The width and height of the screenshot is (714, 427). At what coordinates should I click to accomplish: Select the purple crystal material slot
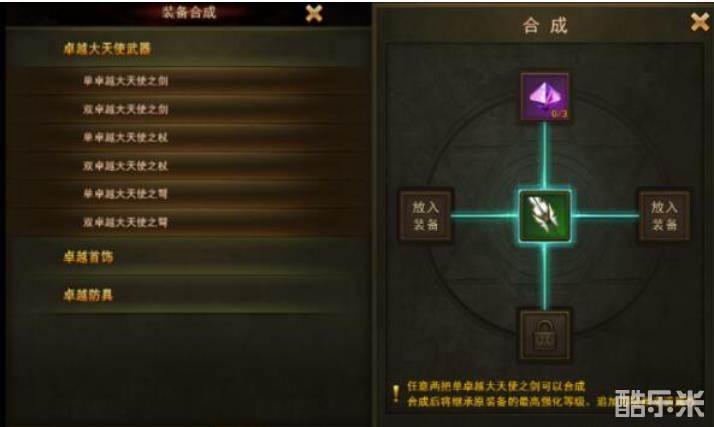pyautogui.click(x=545, y=97)
